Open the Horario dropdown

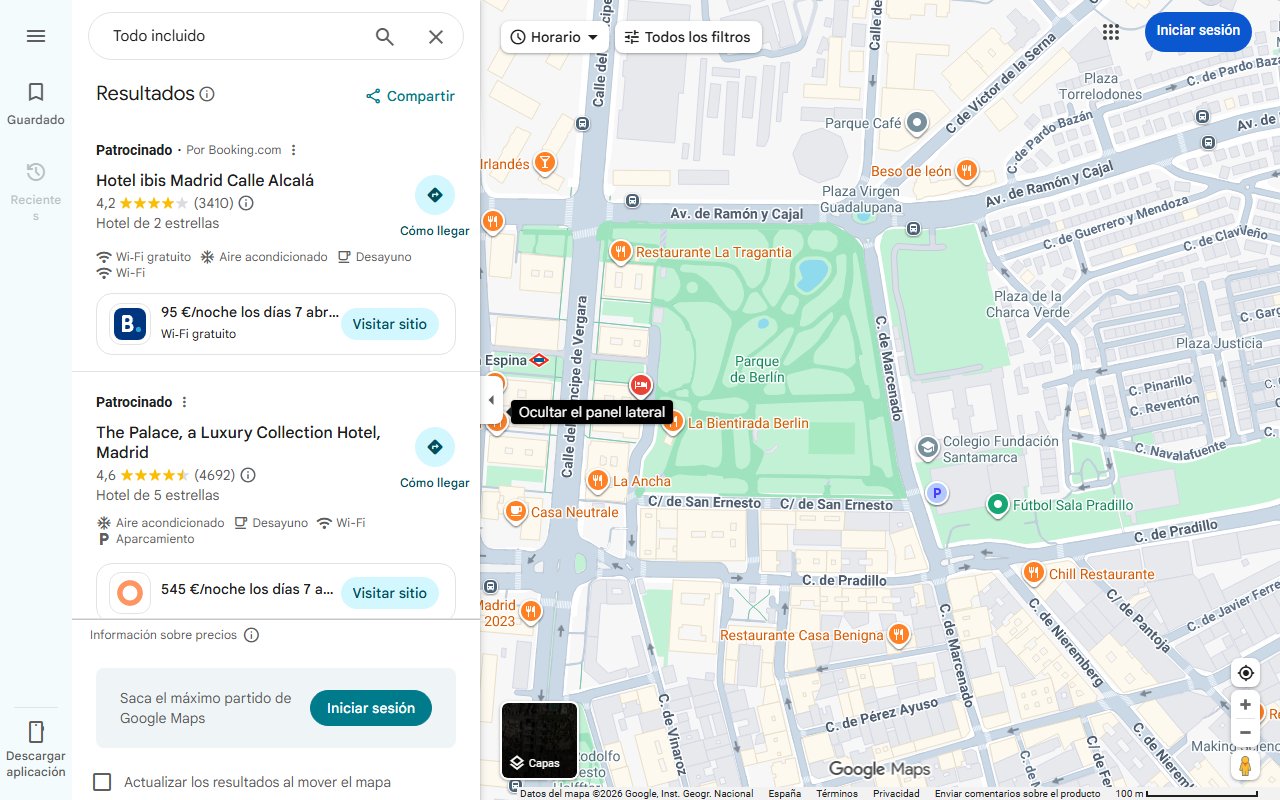click(554, 36)
